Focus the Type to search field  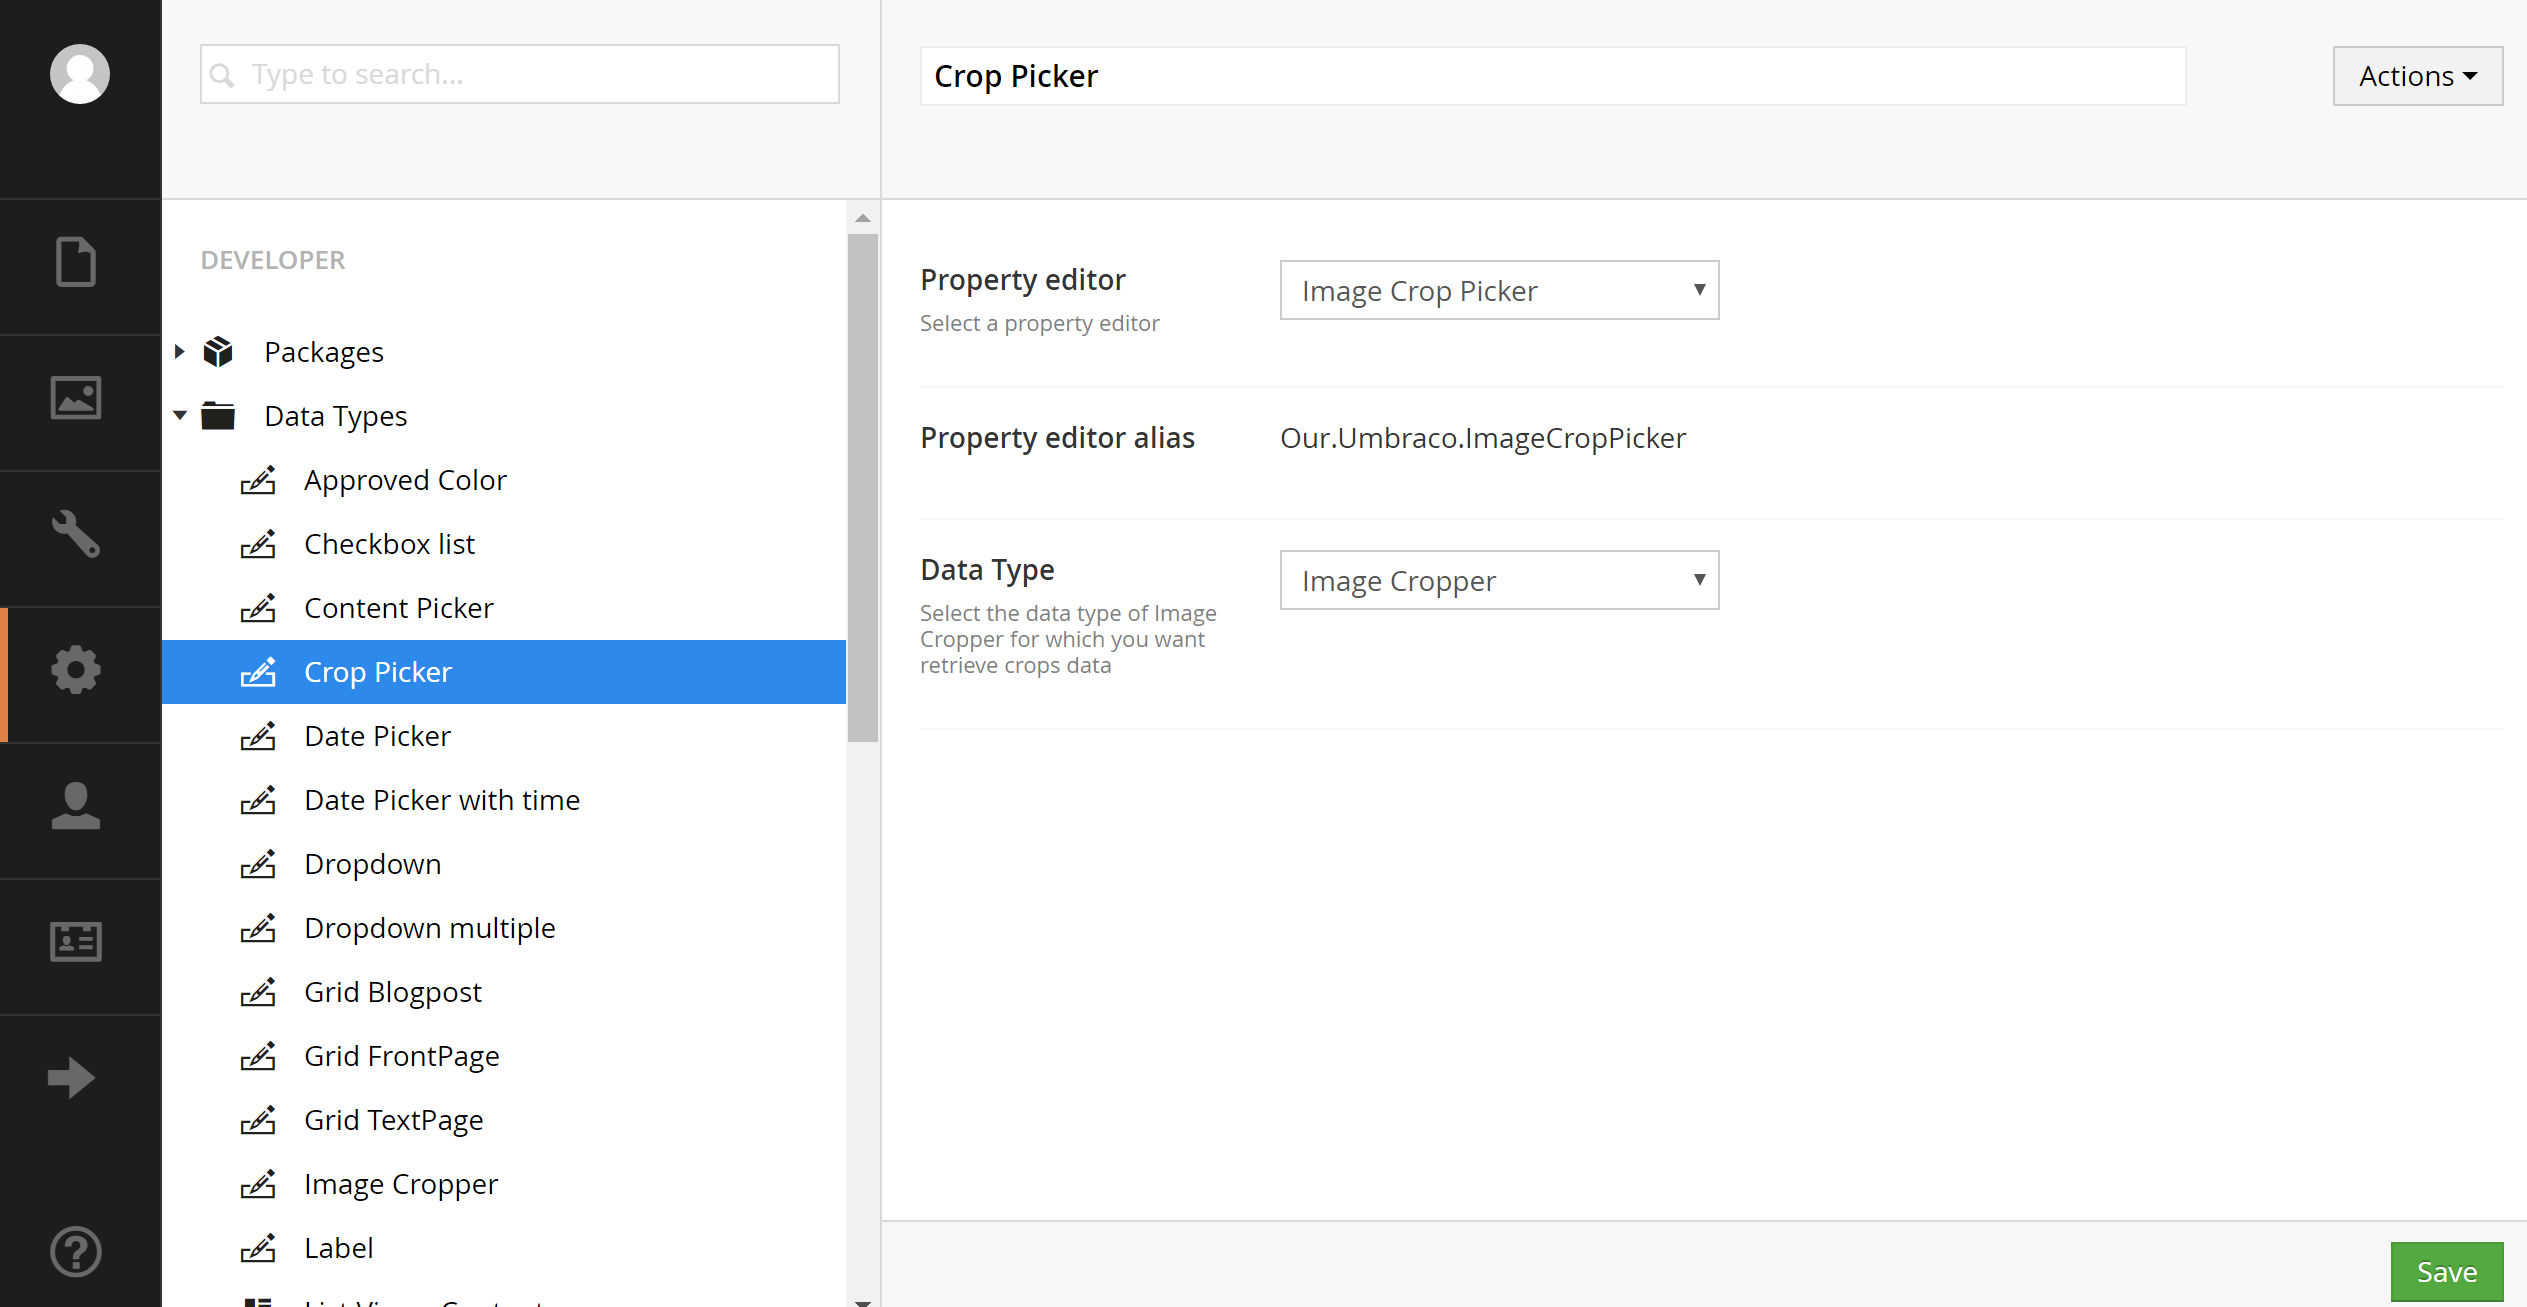coord(520,74)
